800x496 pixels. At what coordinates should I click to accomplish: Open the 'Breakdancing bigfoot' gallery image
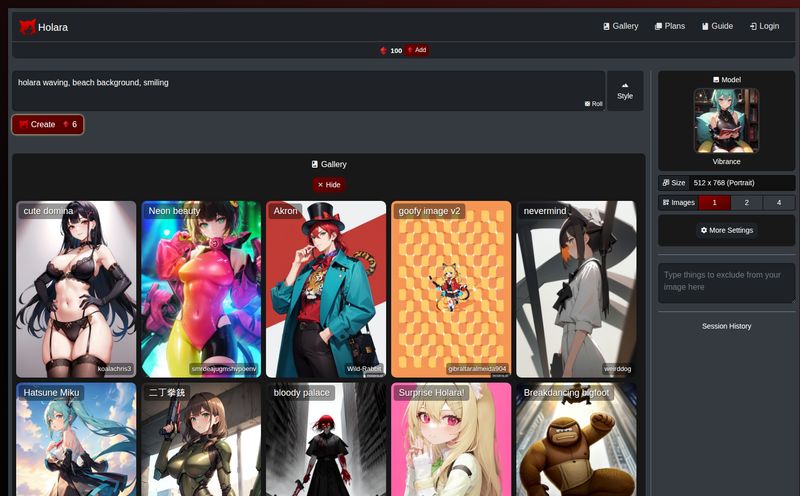[x=576, y=439]
